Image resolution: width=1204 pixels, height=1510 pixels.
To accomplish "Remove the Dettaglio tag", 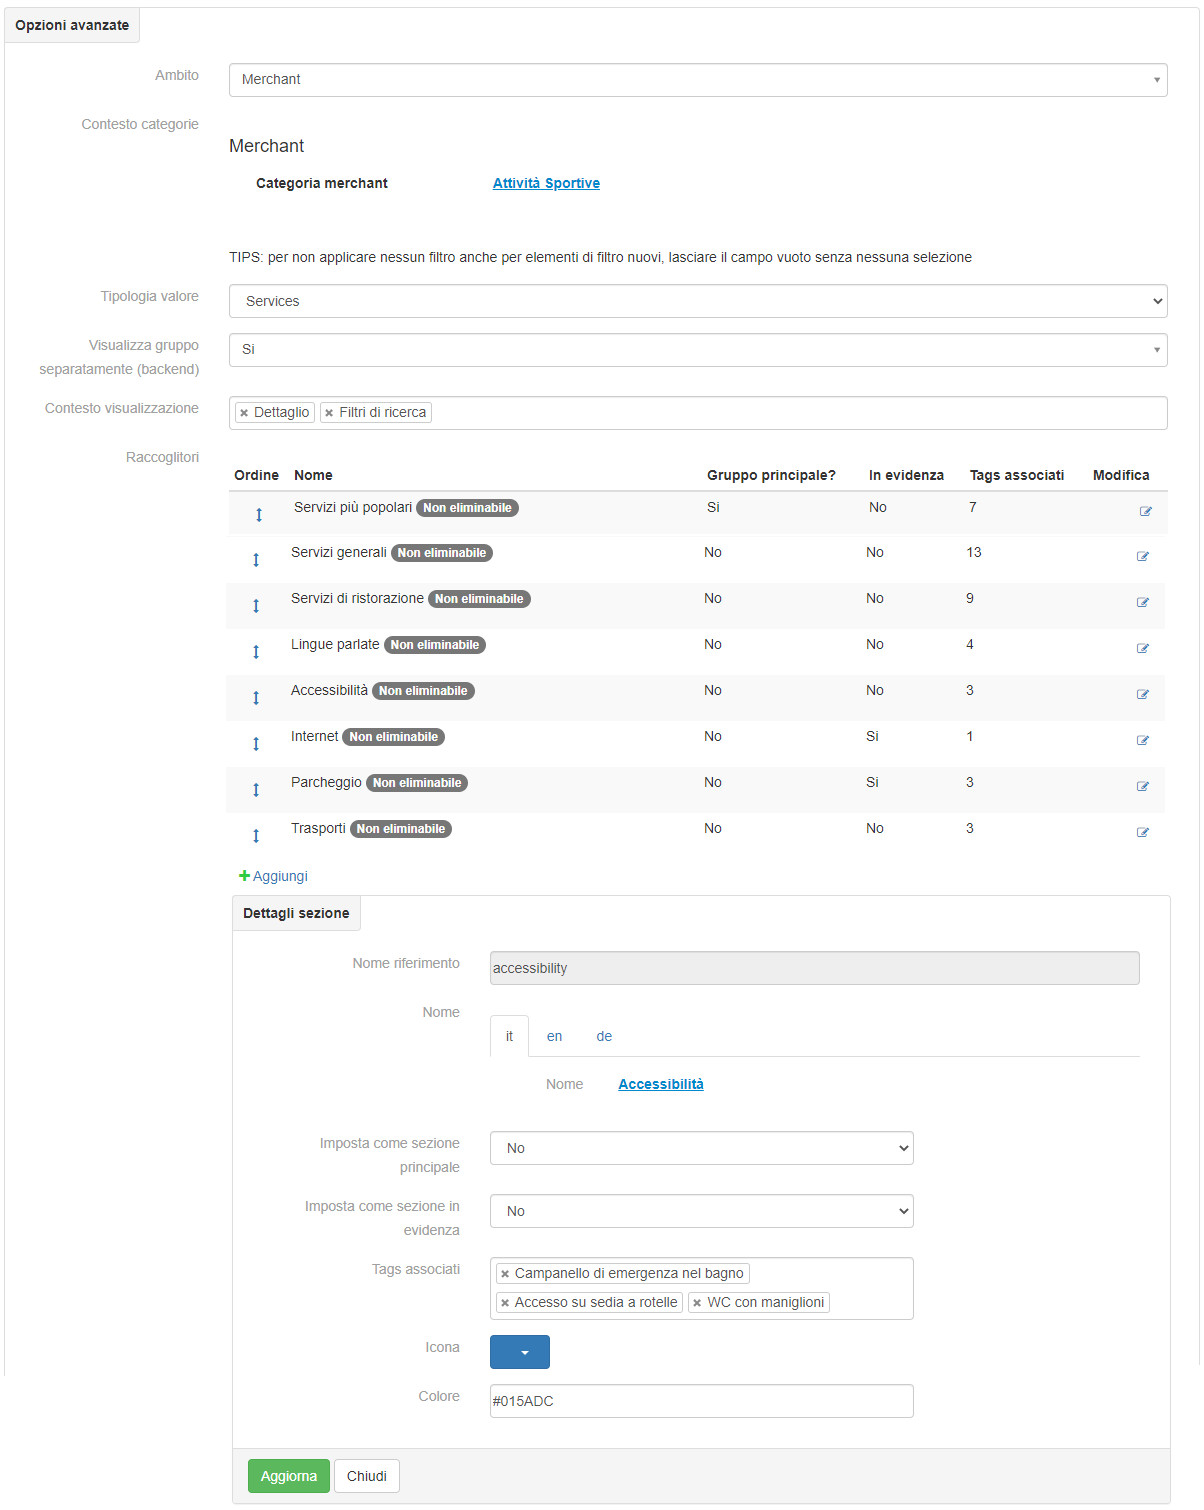I will [x=244, y=413].
